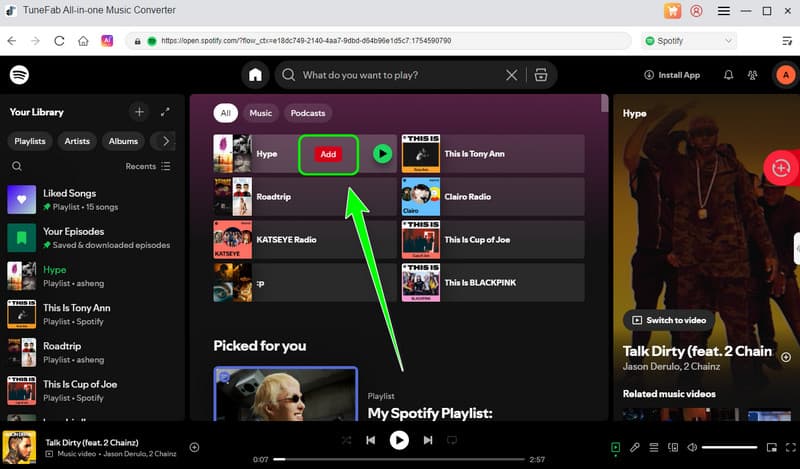Toggle the Now Playing view
The width and height of the screenshot is (800, 469).
[616, 448]
